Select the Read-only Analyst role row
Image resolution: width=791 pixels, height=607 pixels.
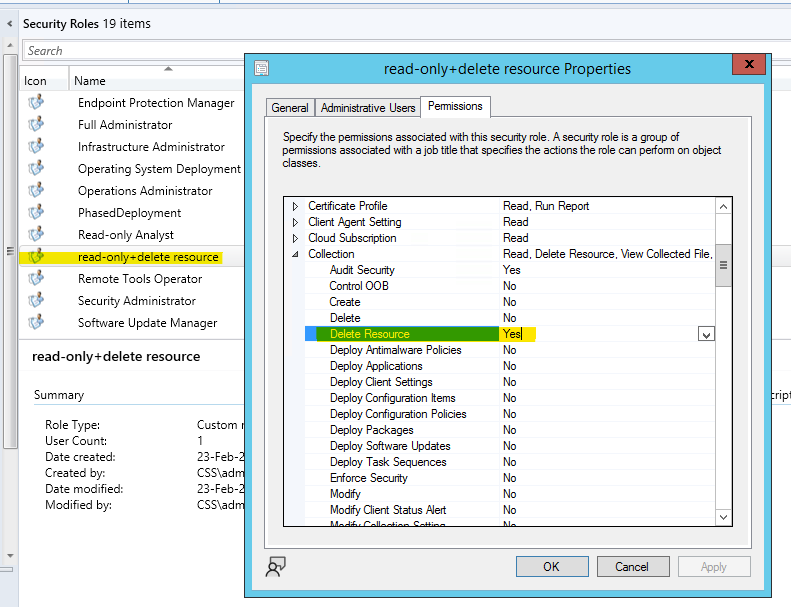(x=132, y=235)
